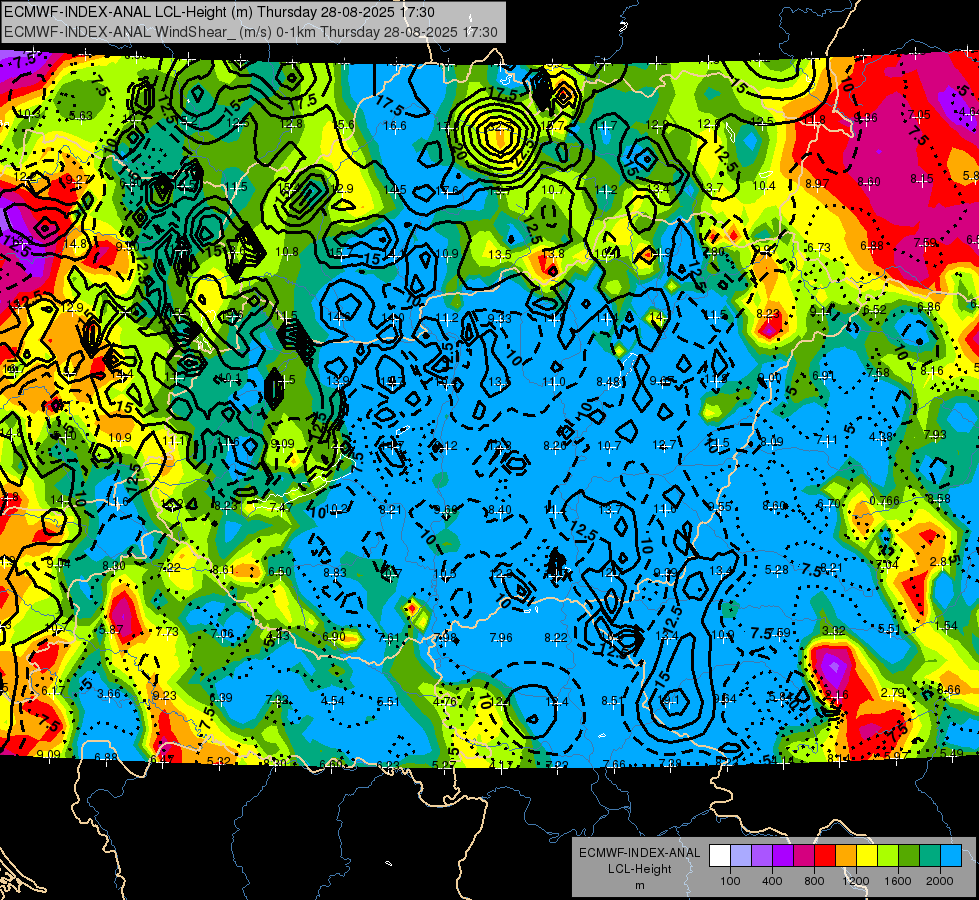Click the 8.83 wind shear value
This screenshot has width=979, height=900.
tap(335, 573)
